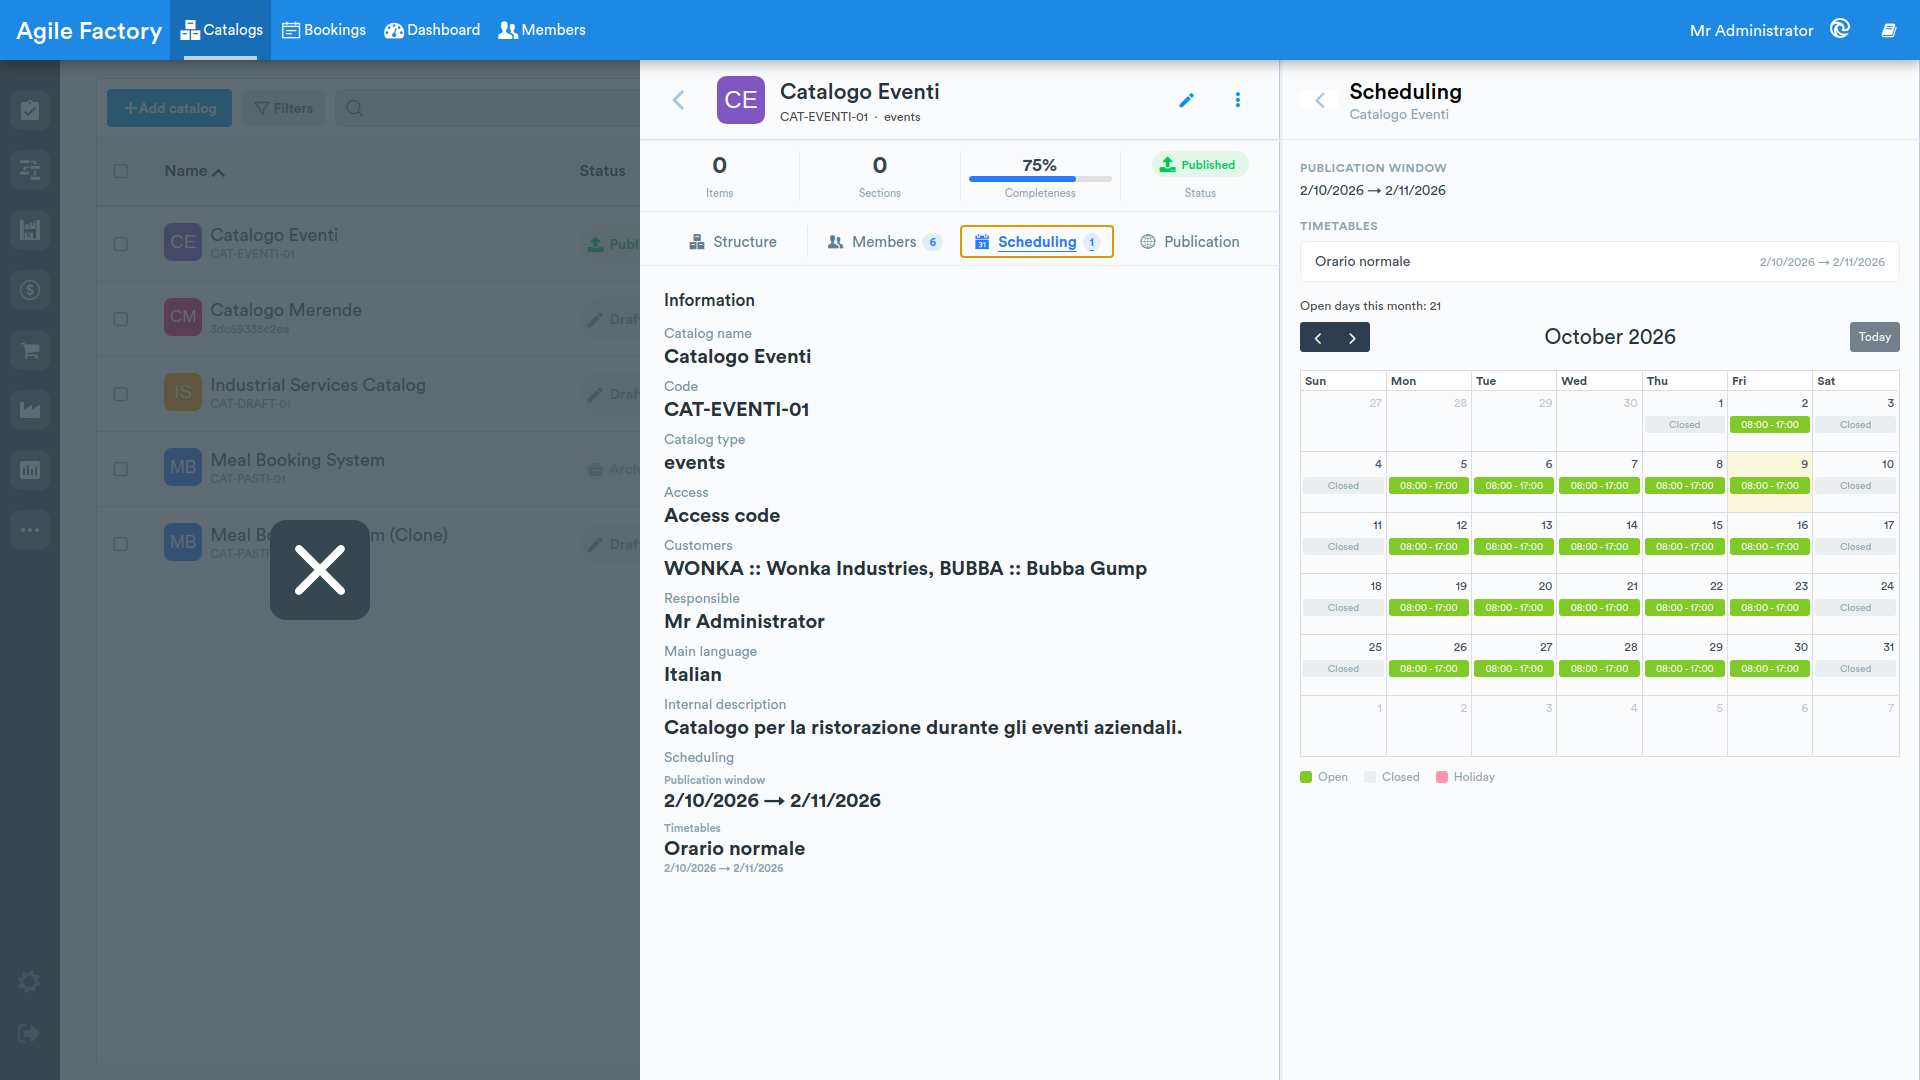1920x1080 pixels.
Task: Open the three dots more icon in the sidebar
Action: pyautogui.click(x=30, y=530)
